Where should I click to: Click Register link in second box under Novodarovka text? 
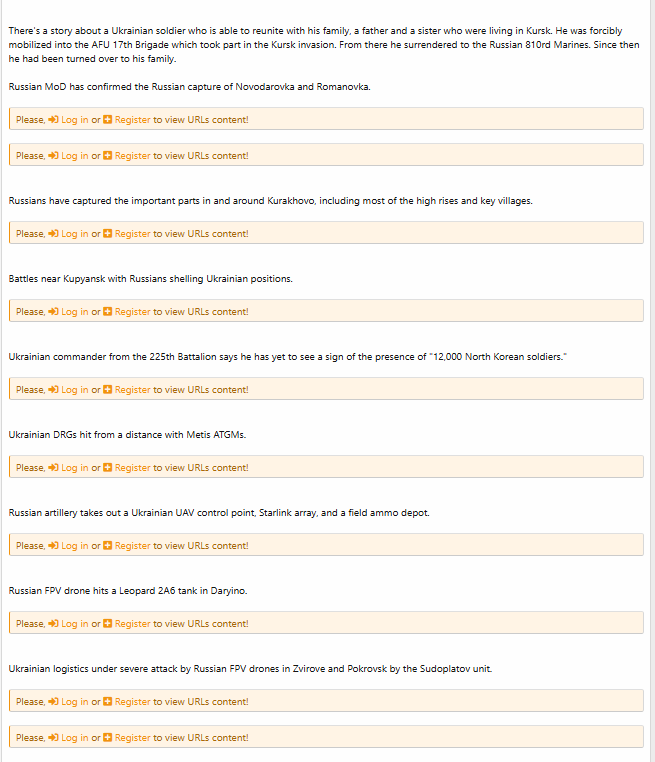click(x=132, y=156)
